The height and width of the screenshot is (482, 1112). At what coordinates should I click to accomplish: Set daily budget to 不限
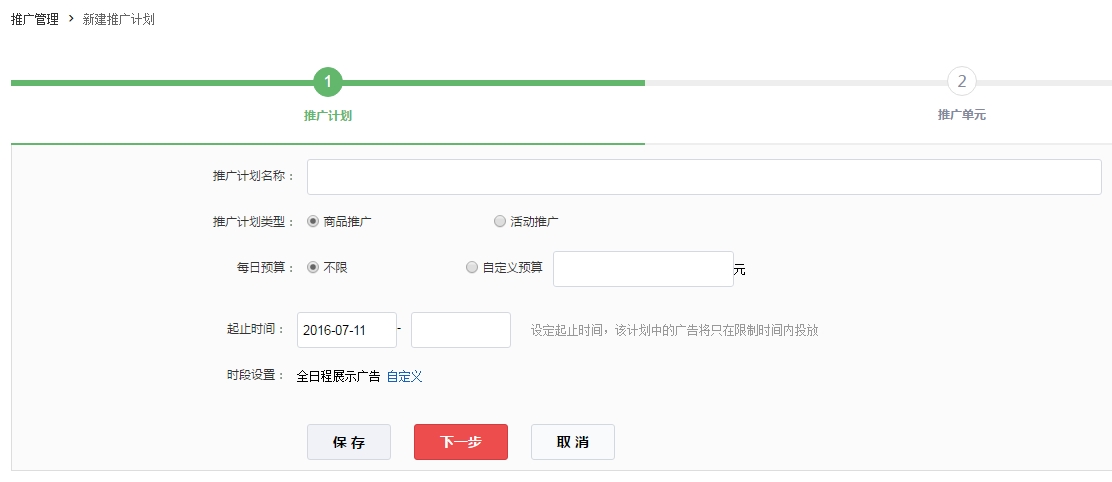pyautogui.click(x=313, y=268)
